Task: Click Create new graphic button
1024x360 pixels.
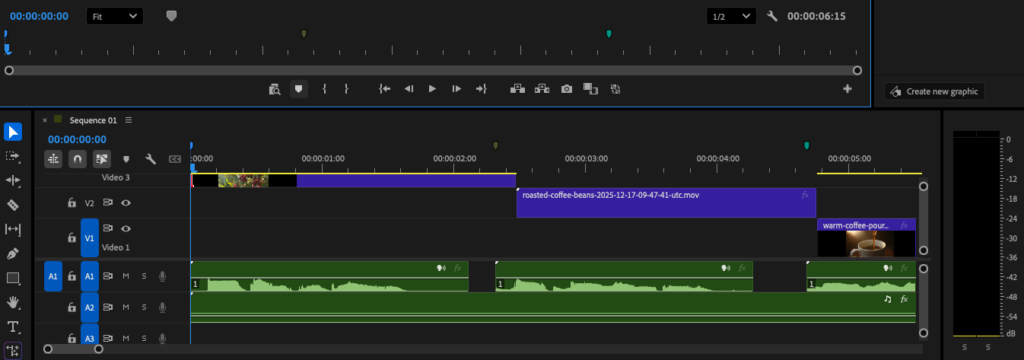Action: coord(934,91)
